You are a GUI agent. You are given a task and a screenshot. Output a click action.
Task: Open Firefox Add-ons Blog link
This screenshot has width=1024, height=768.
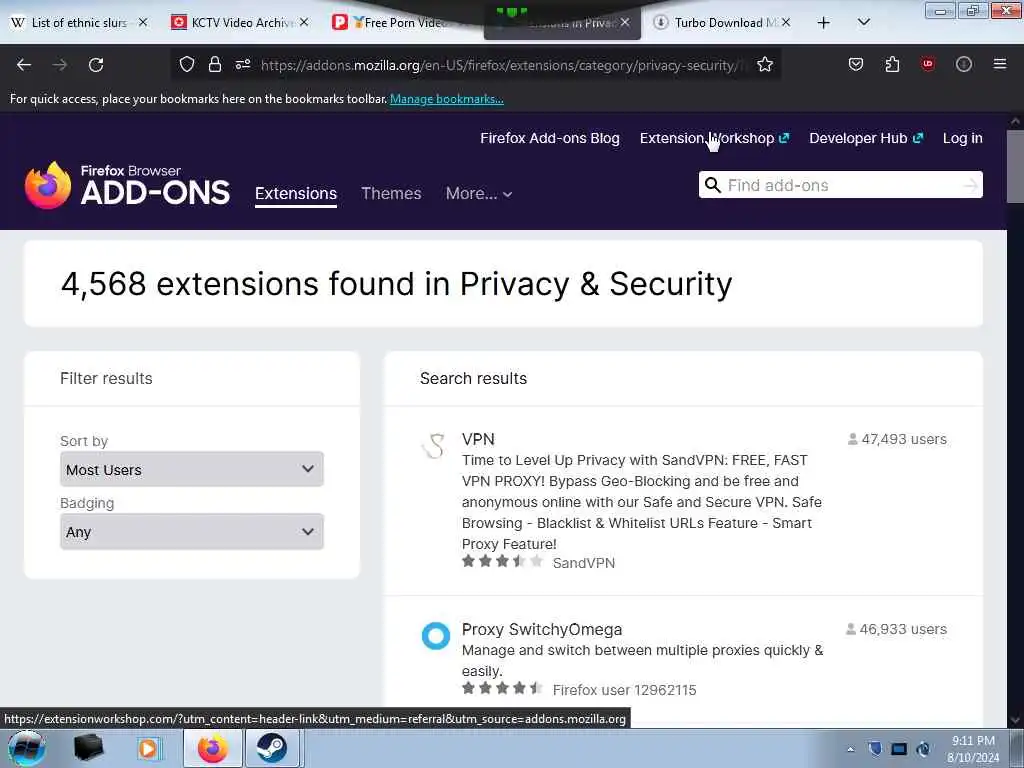click(550, 138)
